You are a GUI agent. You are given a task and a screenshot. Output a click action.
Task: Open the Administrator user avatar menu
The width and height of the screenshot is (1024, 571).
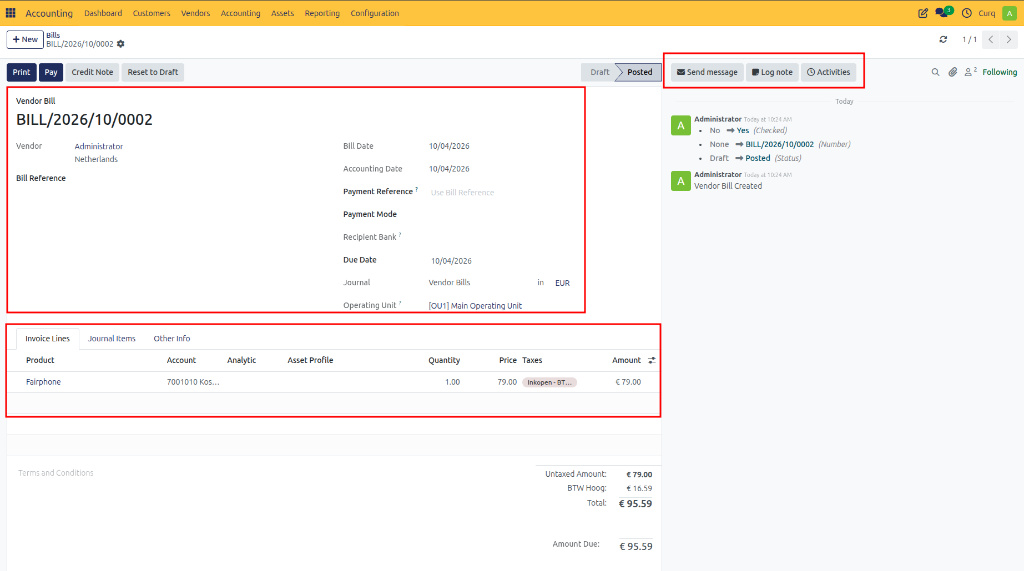[1010, 13]
